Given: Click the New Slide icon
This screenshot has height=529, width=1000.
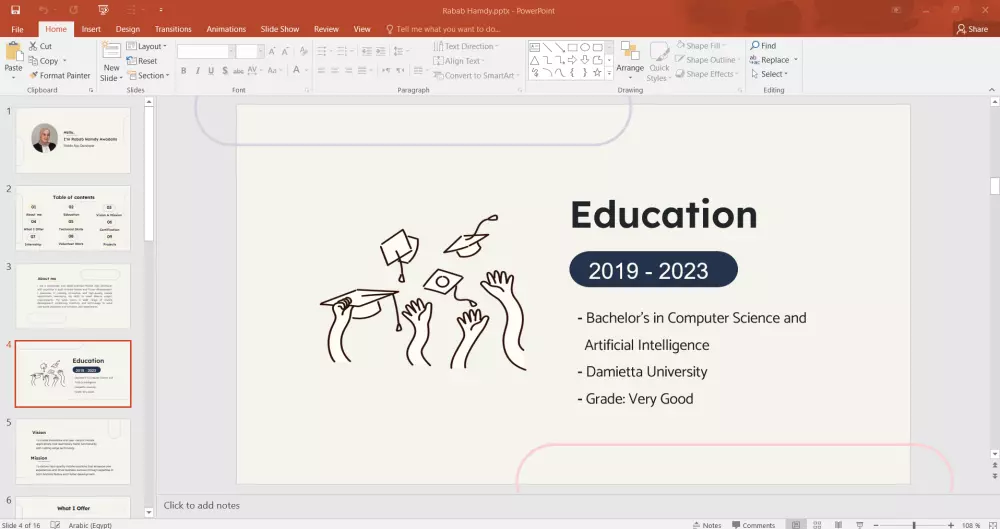Looking at the screenshot, I should tap(111, 50).
